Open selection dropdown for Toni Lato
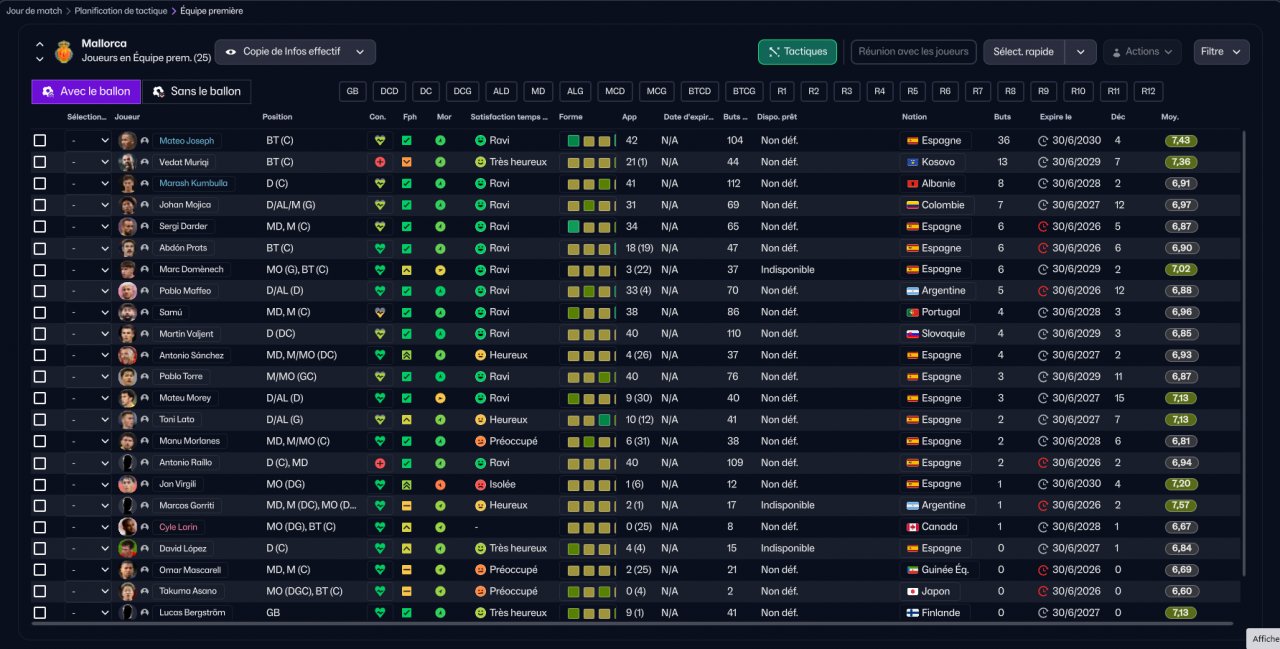Image resolution: width=1280 pixels, height=649 pixels. [x=88, y=420]
